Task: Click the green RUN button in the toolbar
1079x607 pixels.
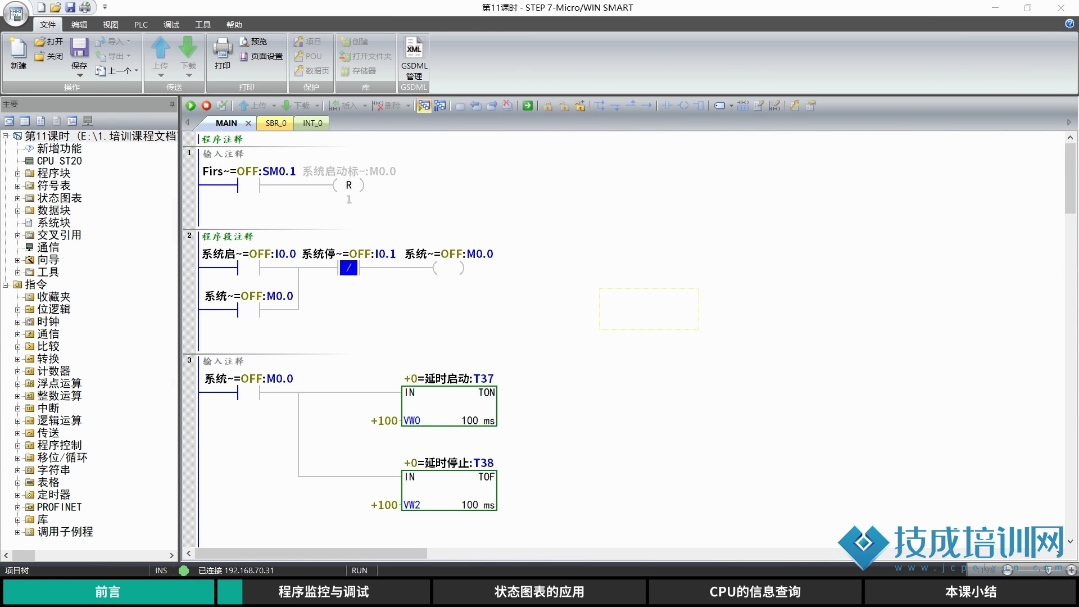Action: (x=190, y=105)
